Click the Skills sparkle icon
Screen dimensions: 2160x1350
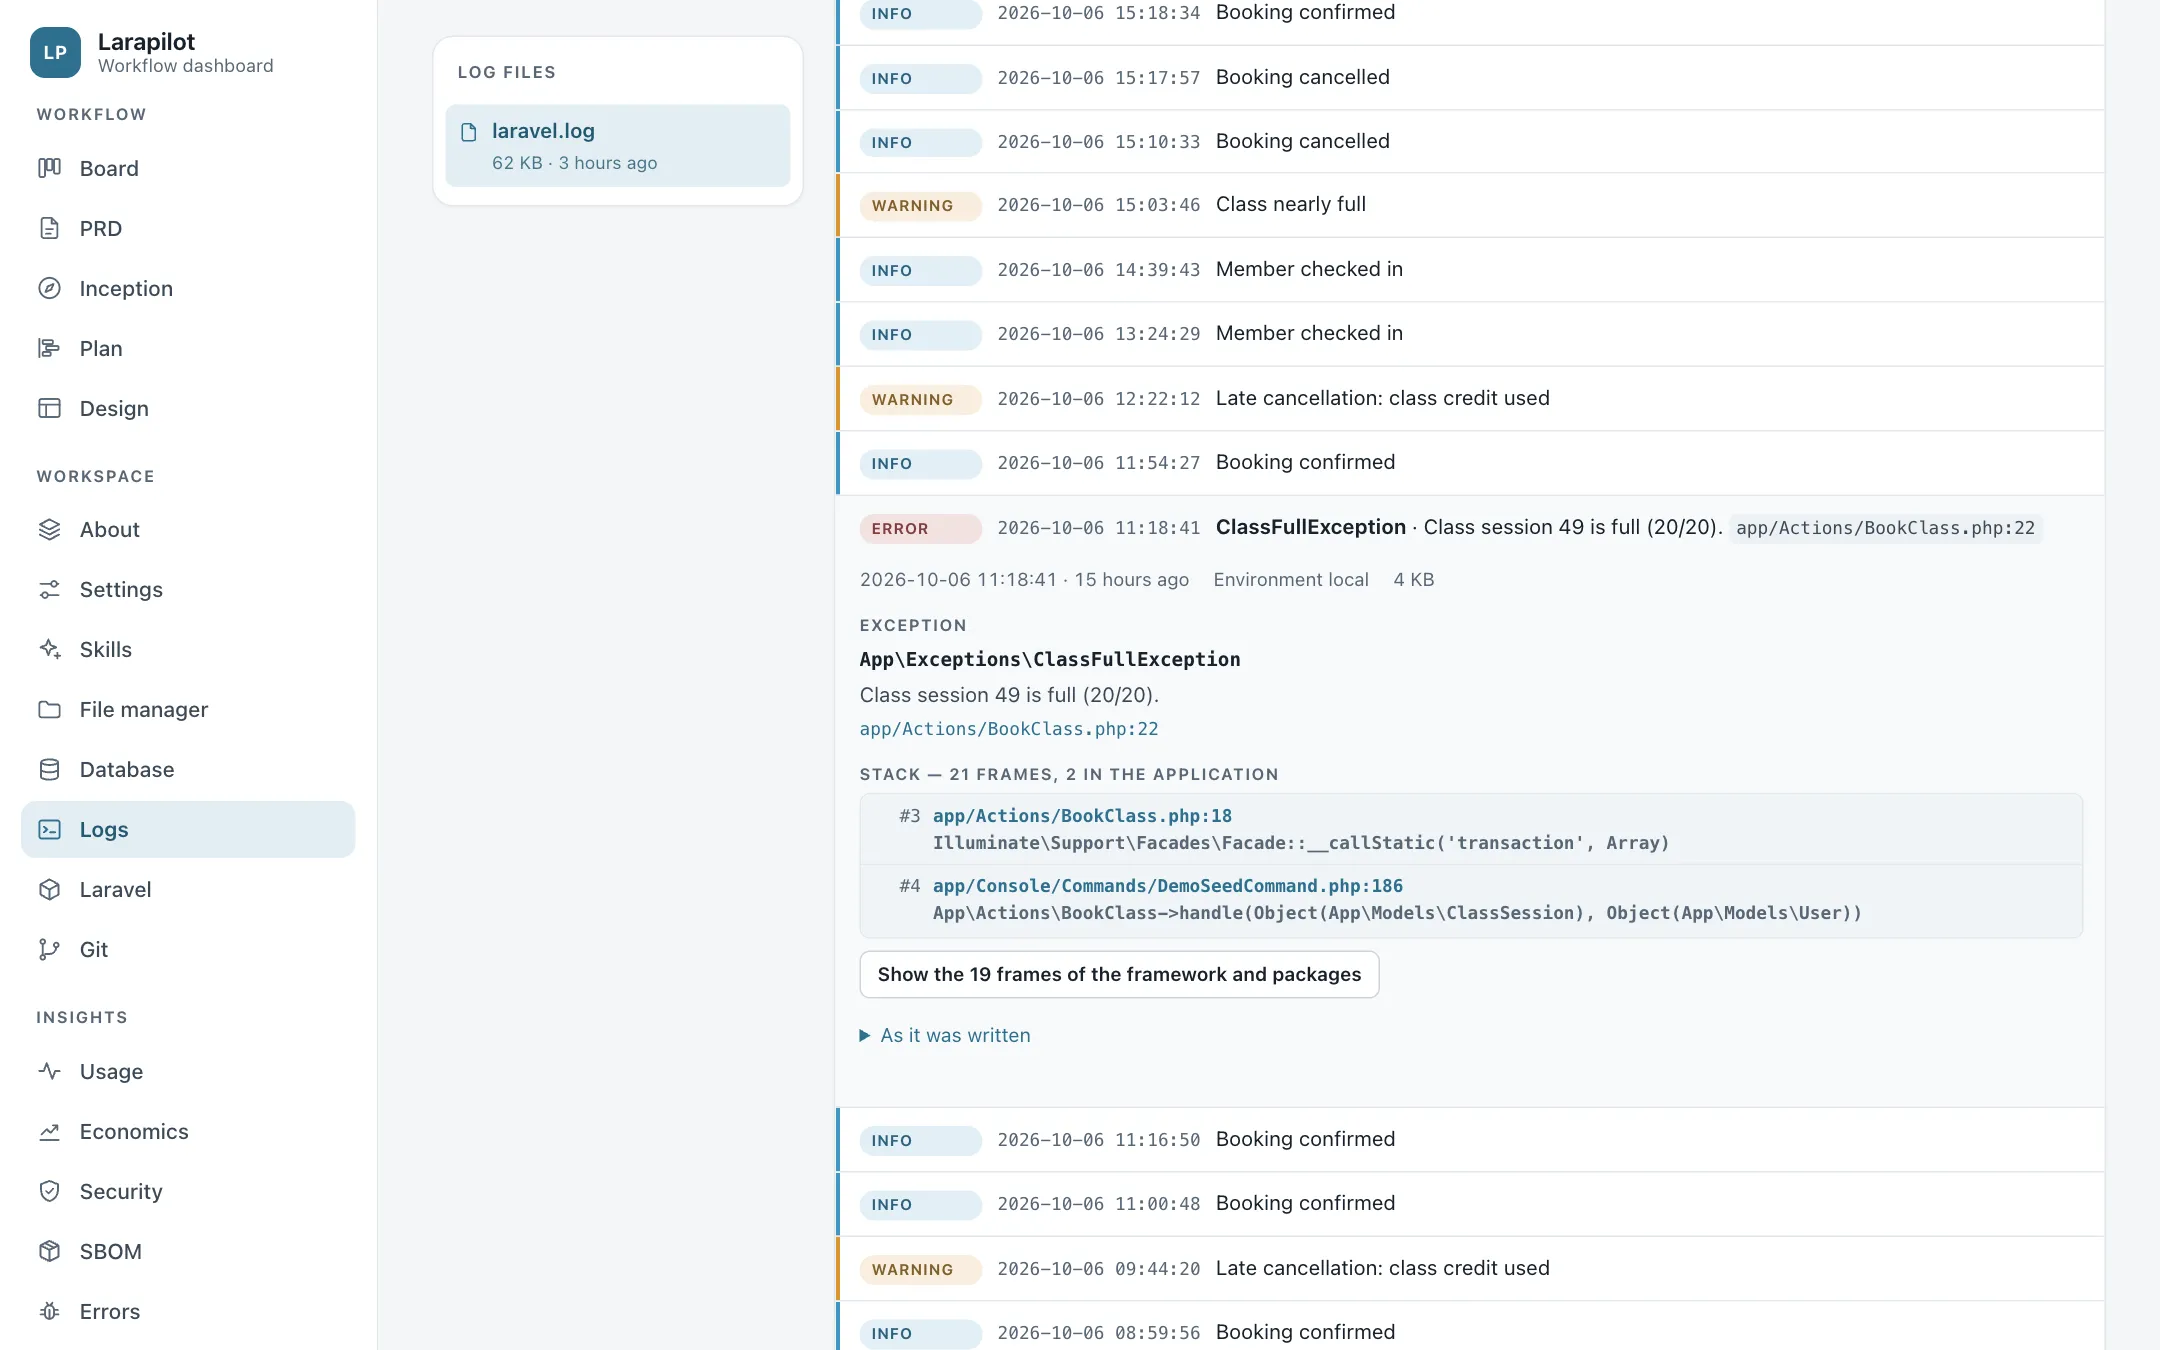click(x=49, y=649)
